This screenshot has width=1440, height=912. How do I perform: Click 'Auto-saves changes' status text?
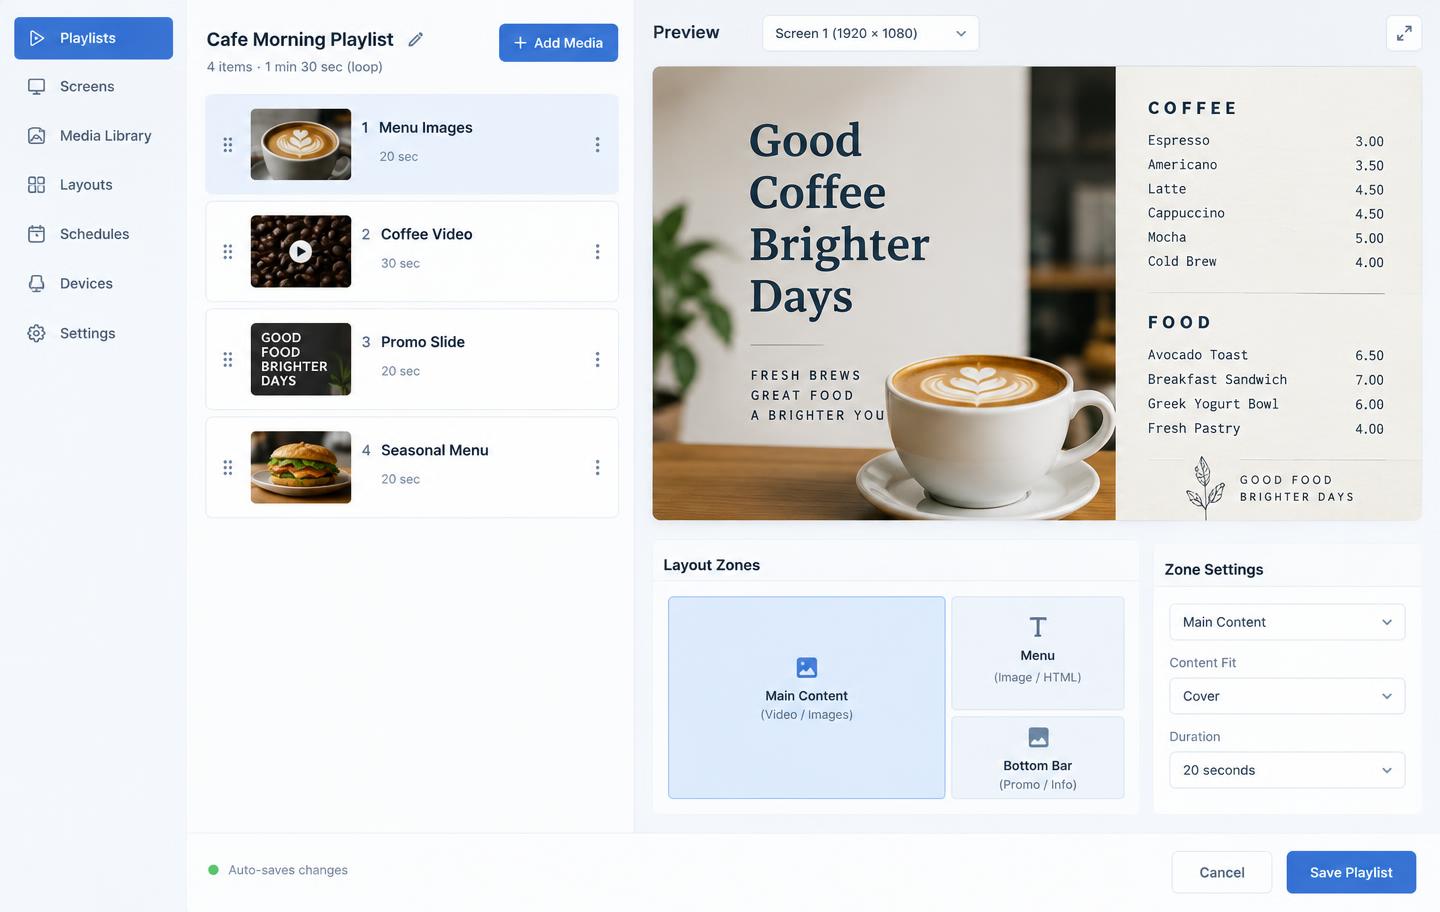tap(288, 870)
